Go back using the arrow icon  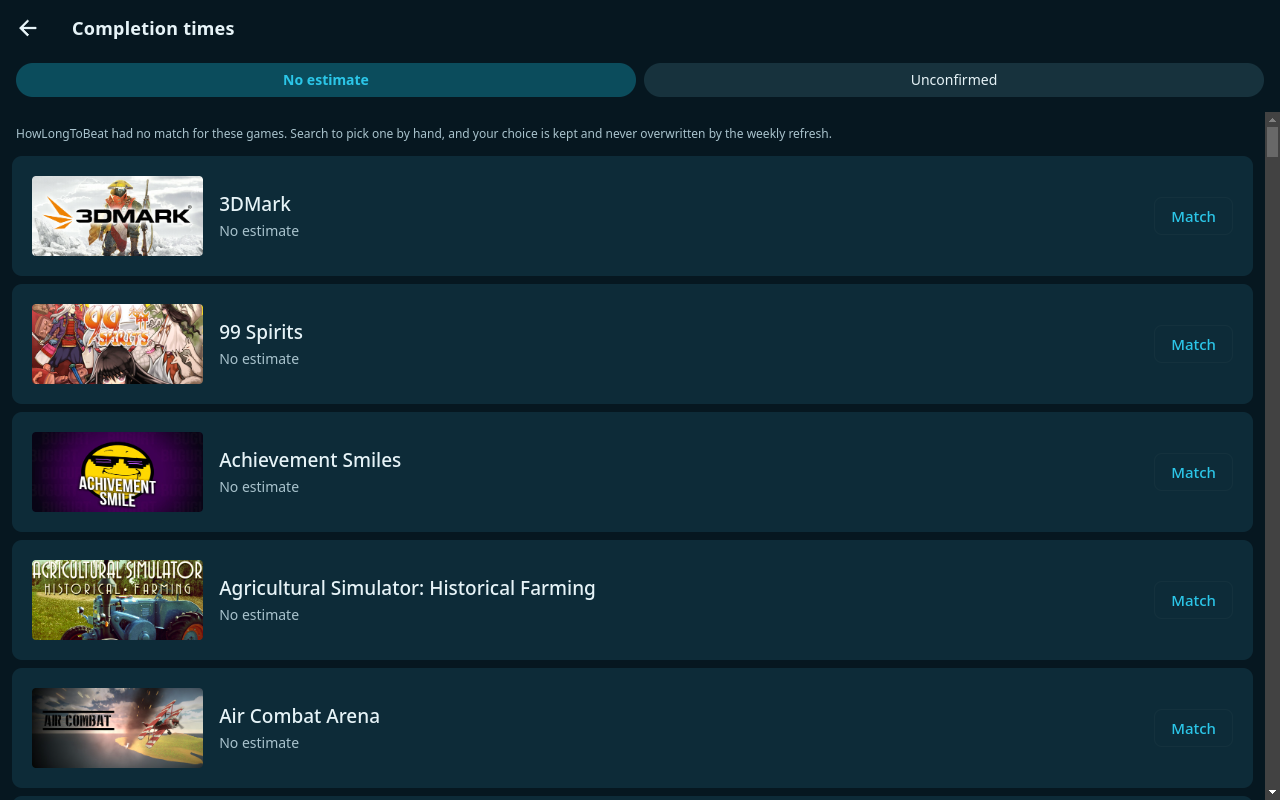coord(28,28)
